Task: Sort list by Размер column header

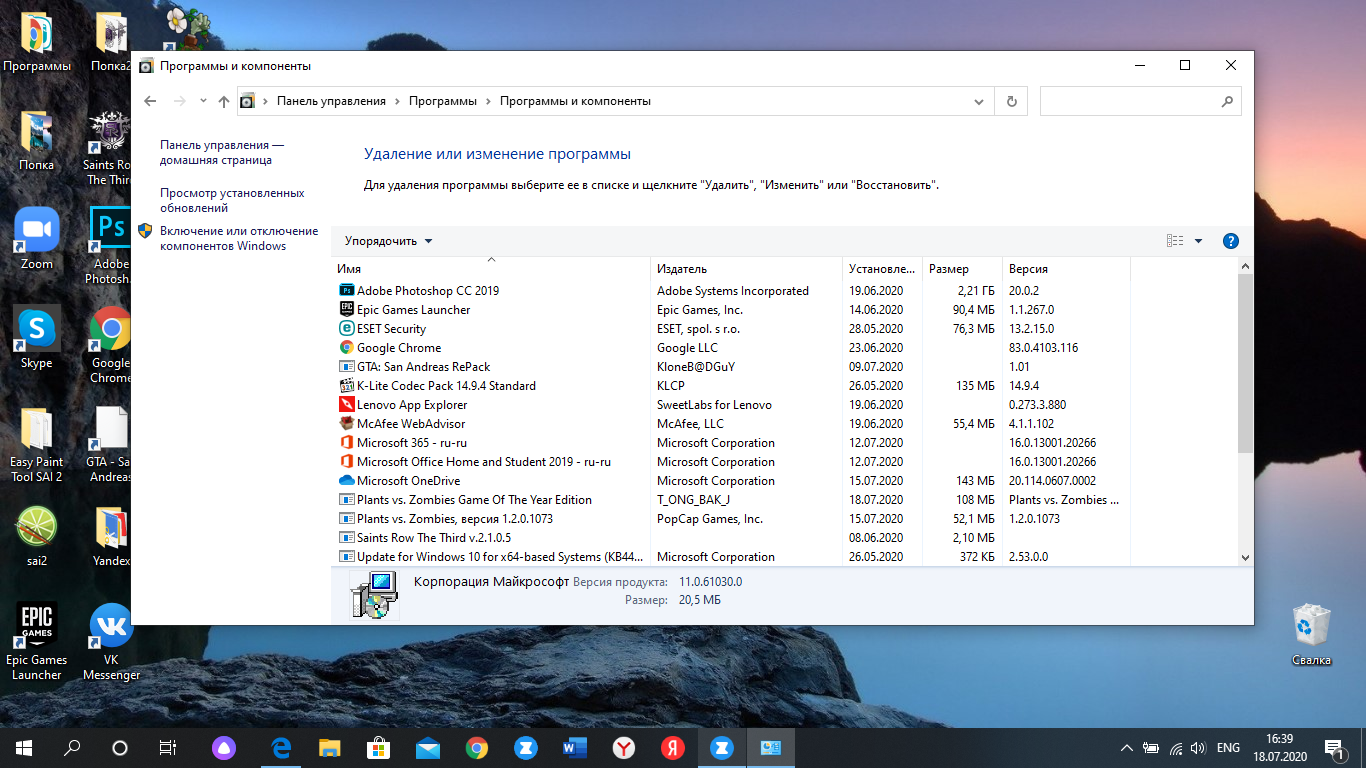Action: (x=962, y=269)
